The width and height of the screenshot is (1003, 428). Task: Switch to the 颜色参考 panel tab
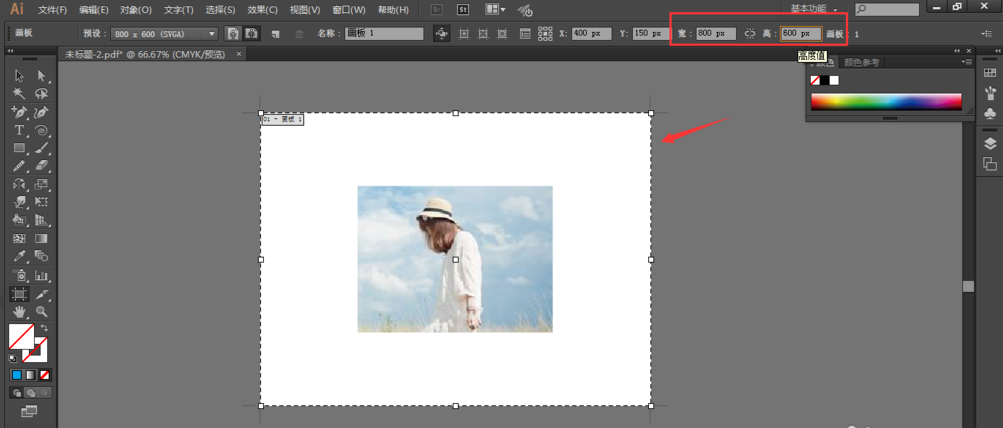coord(861,62)
